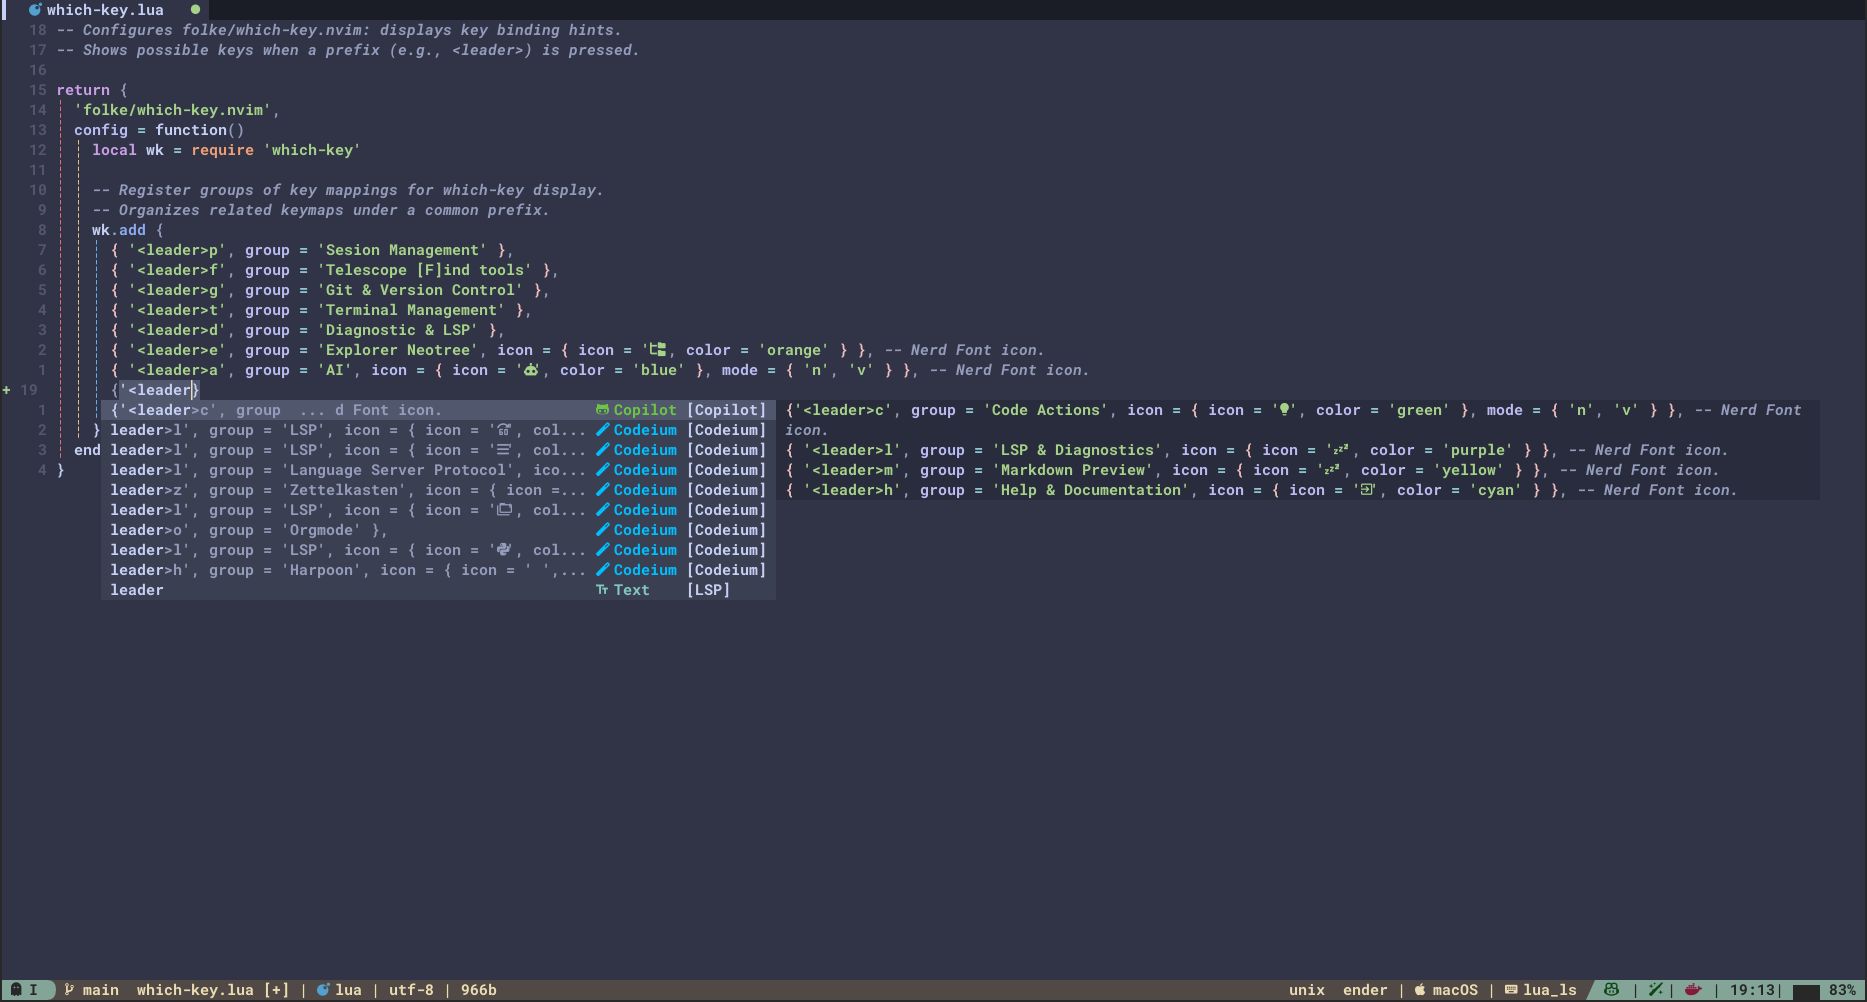This screenshot has height=1002, width=1867.
Task: Click the git branch icon beside main
Action: point(69,990)
